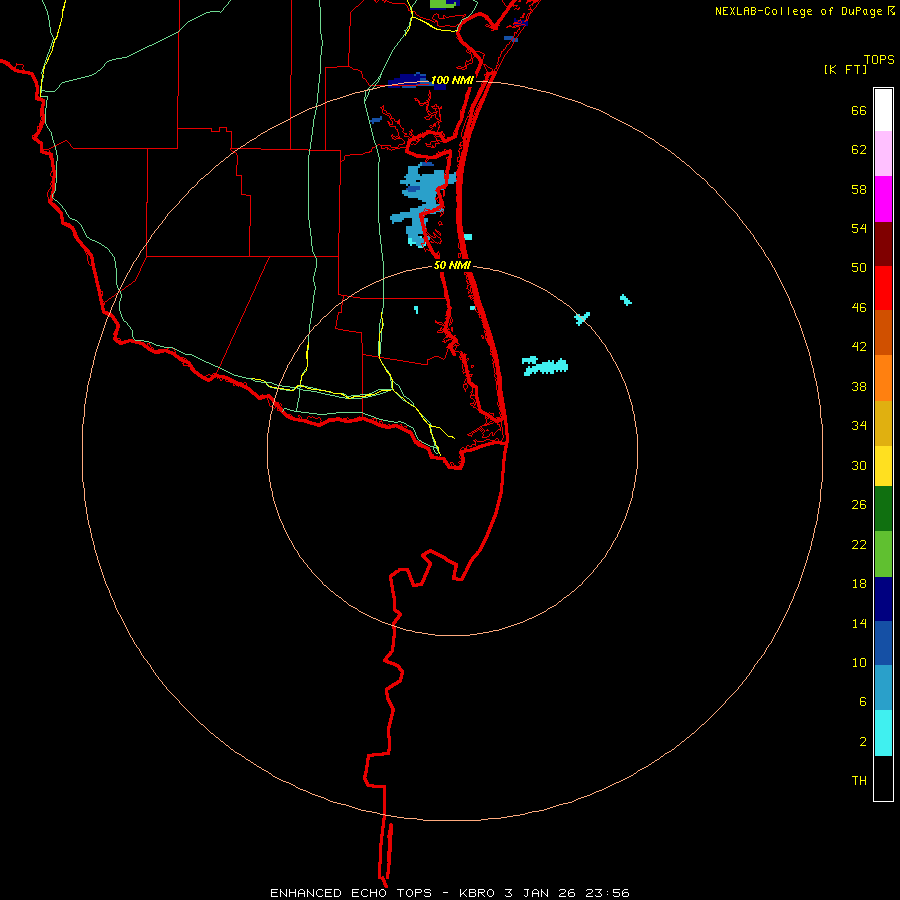Viewport: 900px width, 900px height.
Task: Click the TH label on the legend
Action: (x=859, y=781)
